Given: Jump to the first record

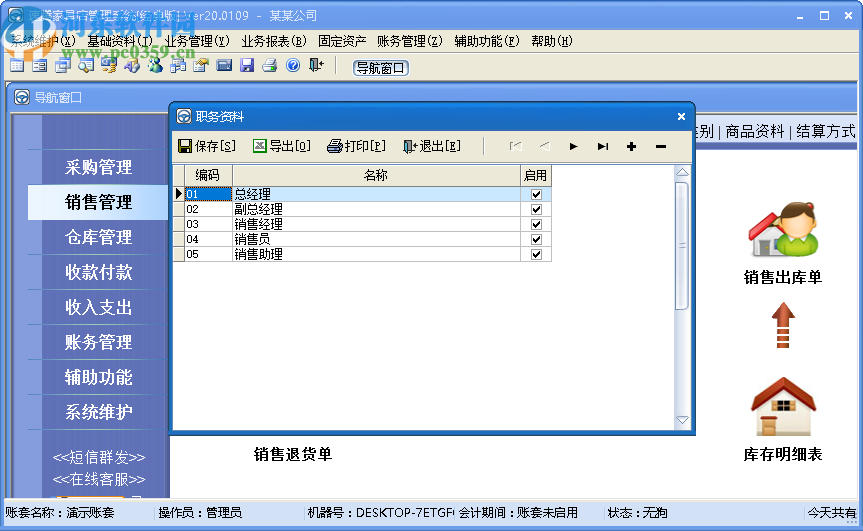Looking at the screenshot, I should click(515, 146).
